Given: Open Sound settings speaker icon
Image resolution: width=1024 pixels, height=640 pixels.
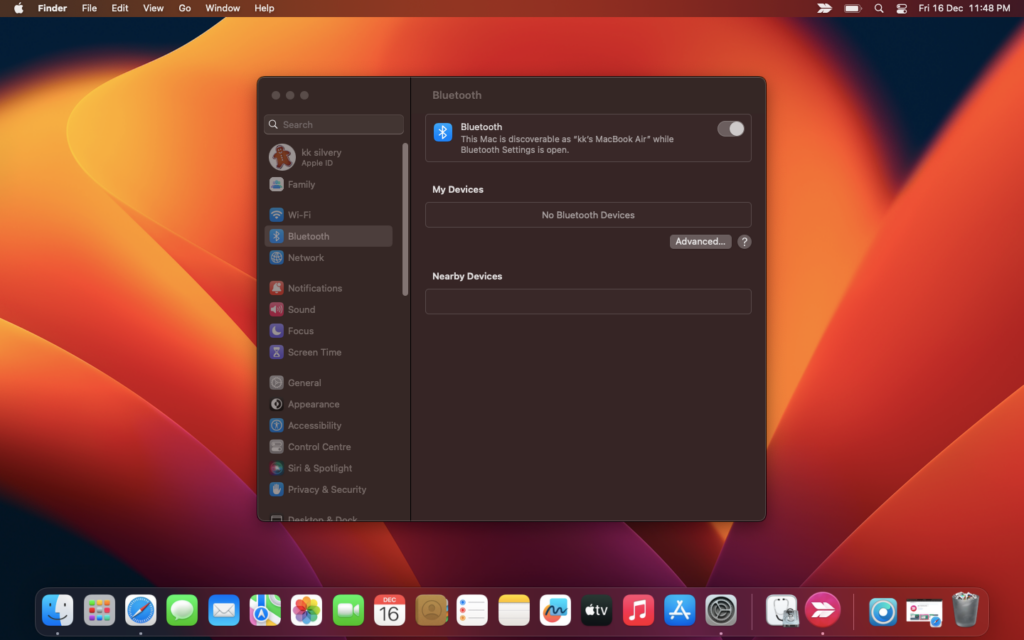Looking at the screenshot, I should pyautogui.click(x=276, y=309).
